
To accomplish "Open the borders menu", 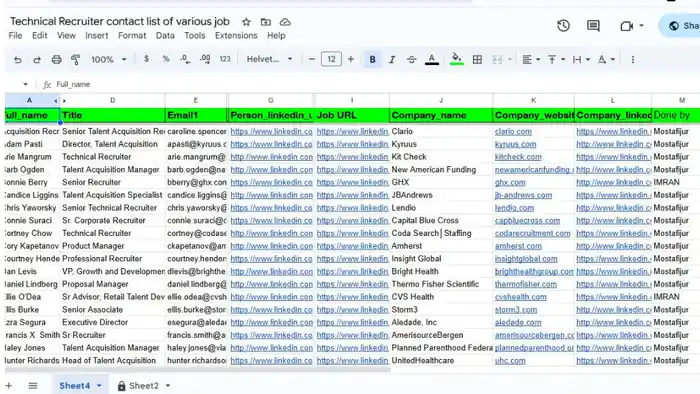I will pos(477,59).
